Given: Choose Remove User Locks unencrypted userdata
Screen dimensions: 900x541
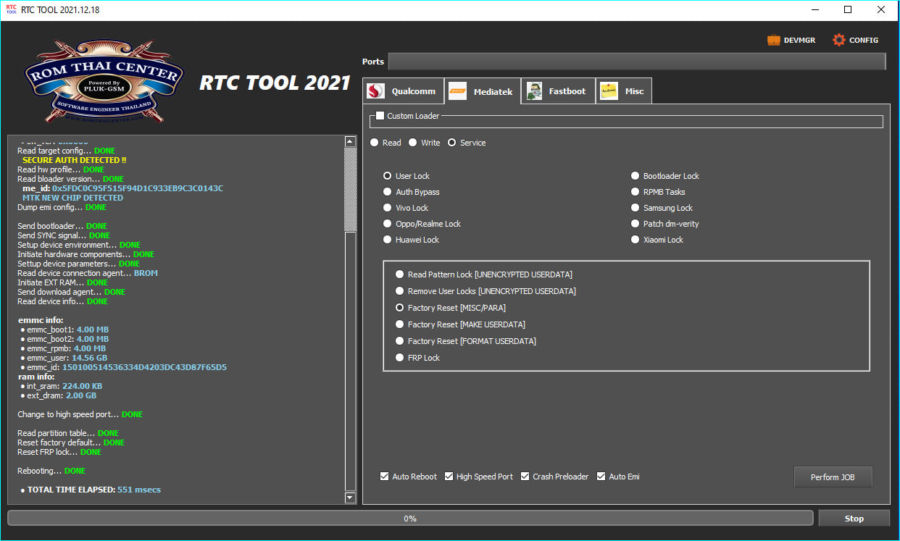Looking at the screenshot, I should click(399, 291).
